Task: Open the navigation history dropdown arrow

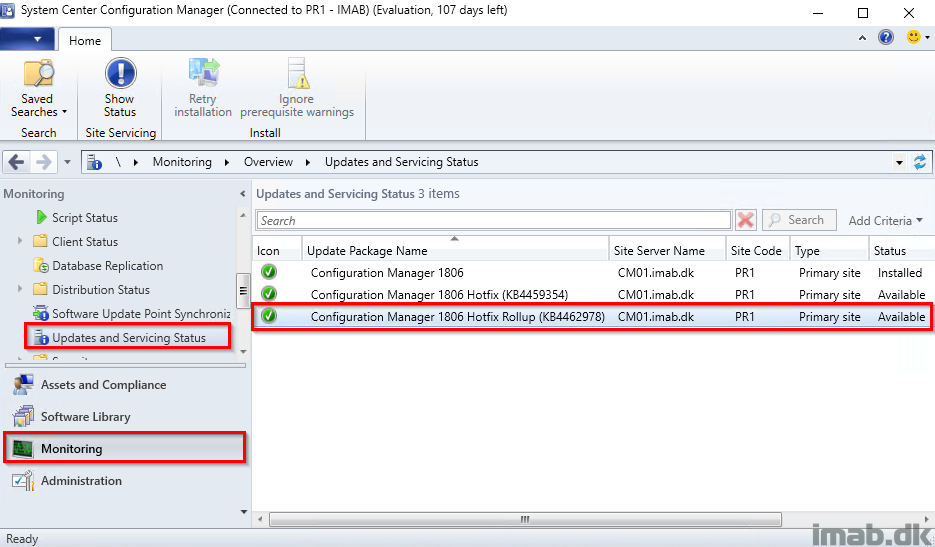Action: tap(67, 162)
